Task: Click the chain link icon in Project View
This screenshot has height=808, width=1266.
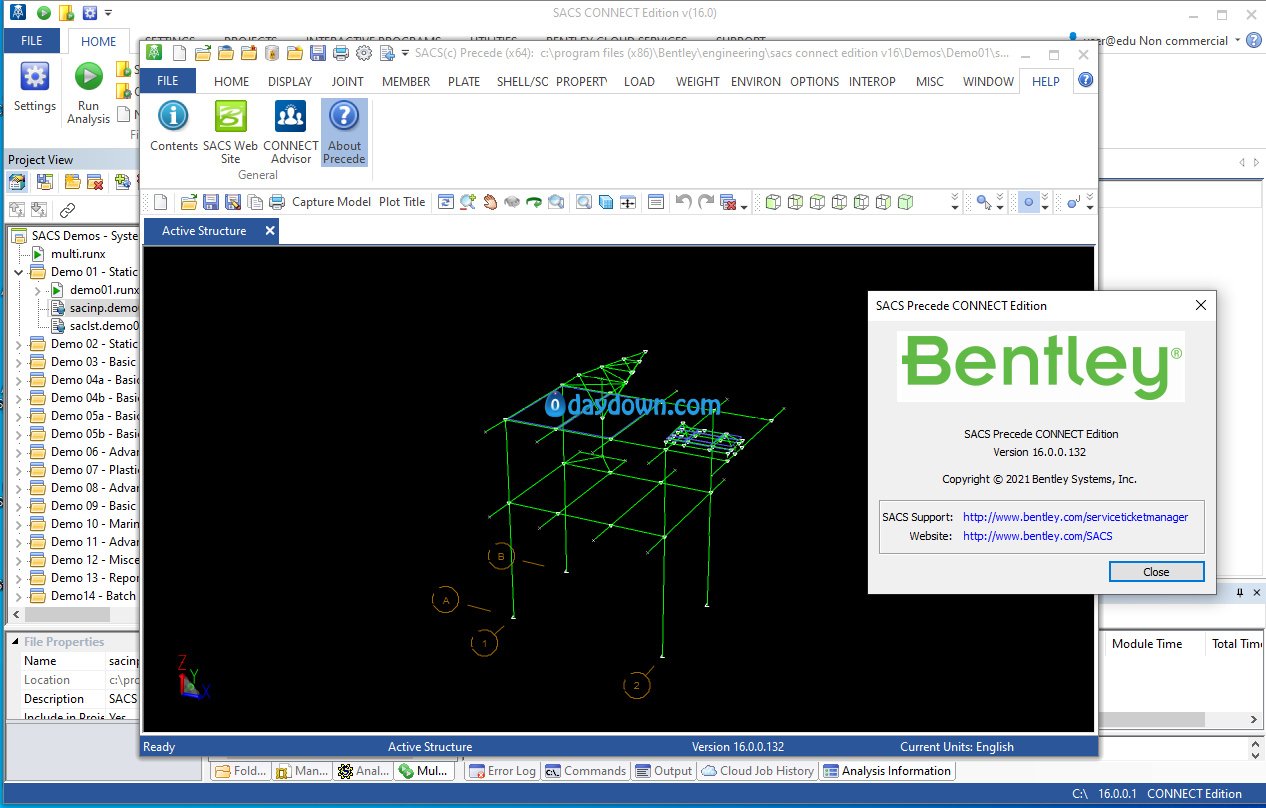Action: point(67,210)
